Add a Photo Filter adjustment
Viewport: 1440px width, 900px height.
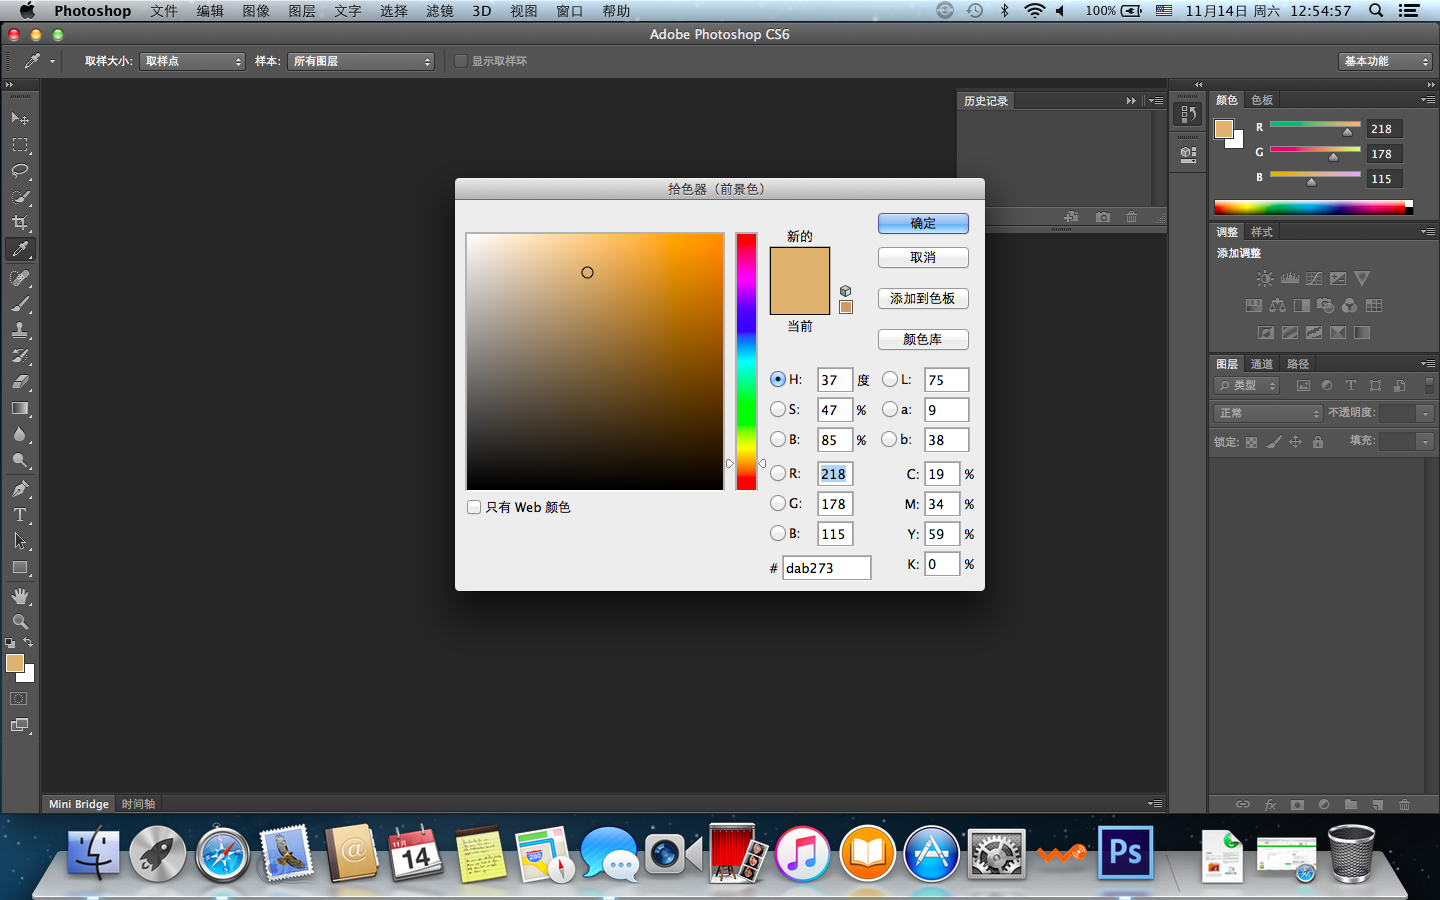click(x=1324, y=306)
